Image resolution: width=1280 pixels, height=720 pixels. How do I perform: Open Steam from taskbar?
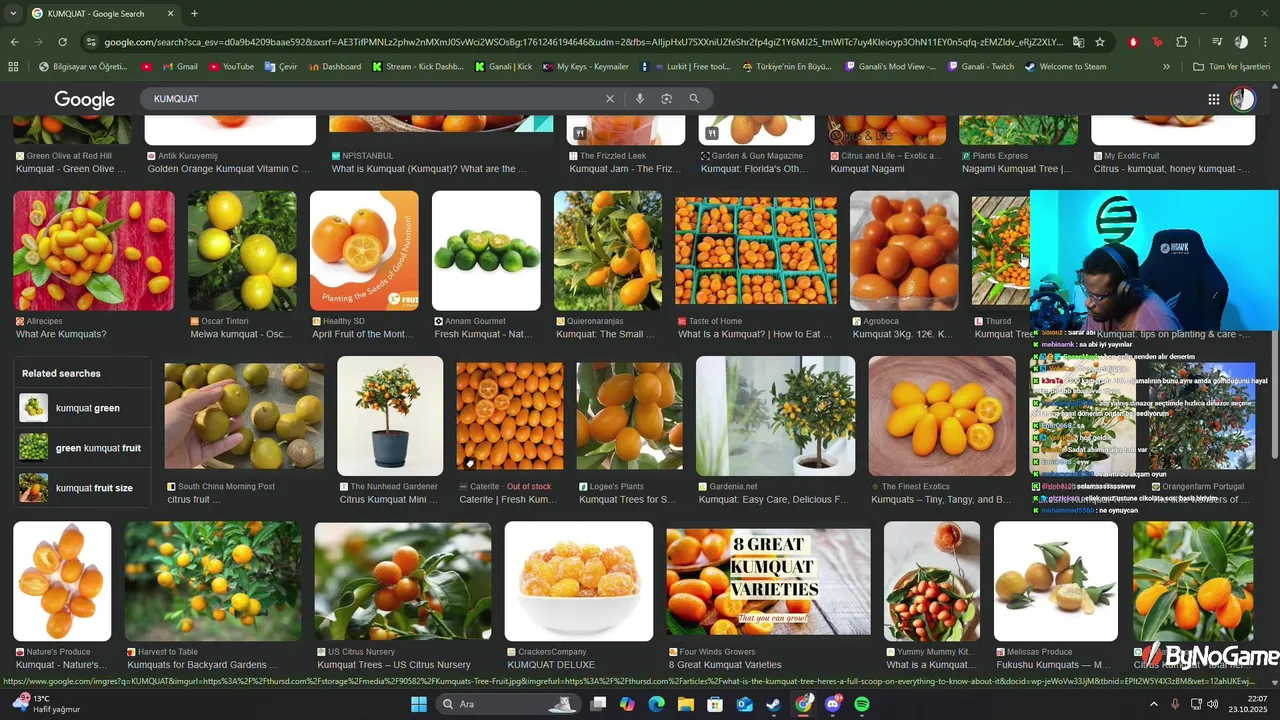(773, 704)
